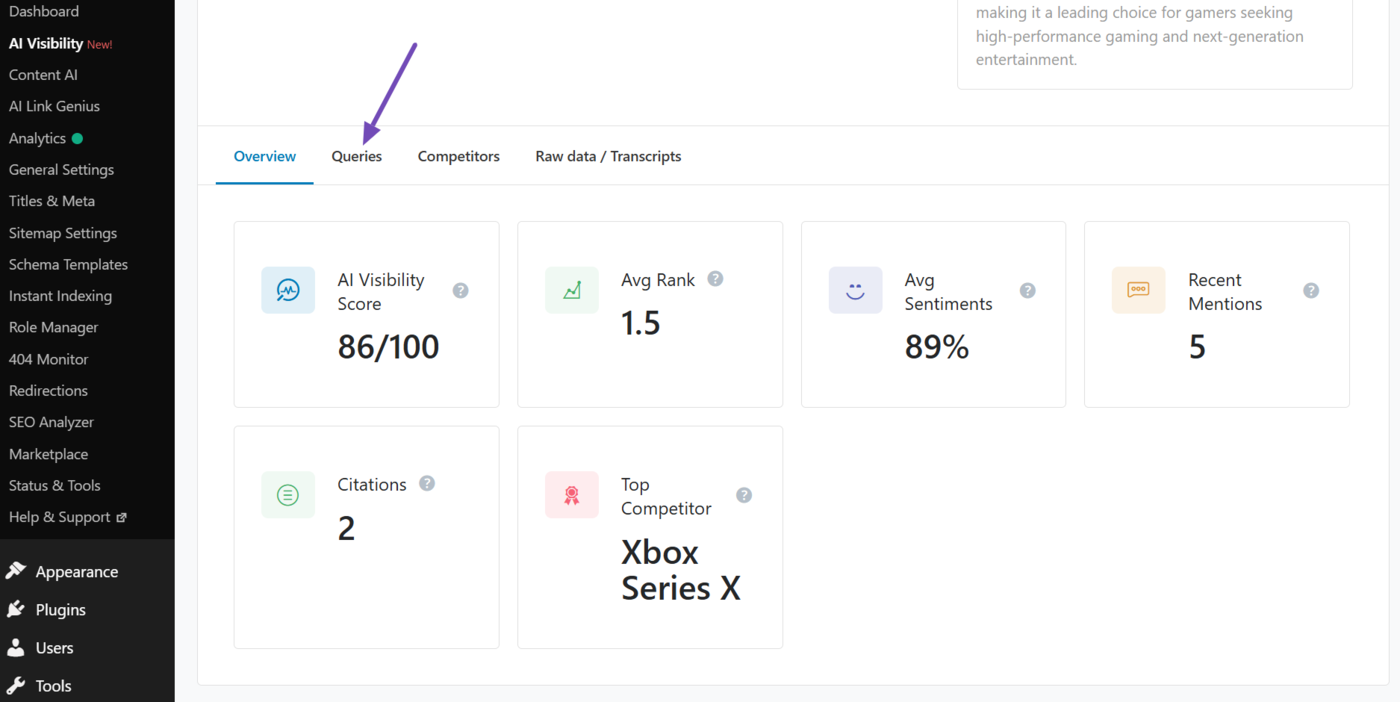Click the AI Visibility Score pulse icon
This screenshot has width=1400, height=702.
point(288,290)
